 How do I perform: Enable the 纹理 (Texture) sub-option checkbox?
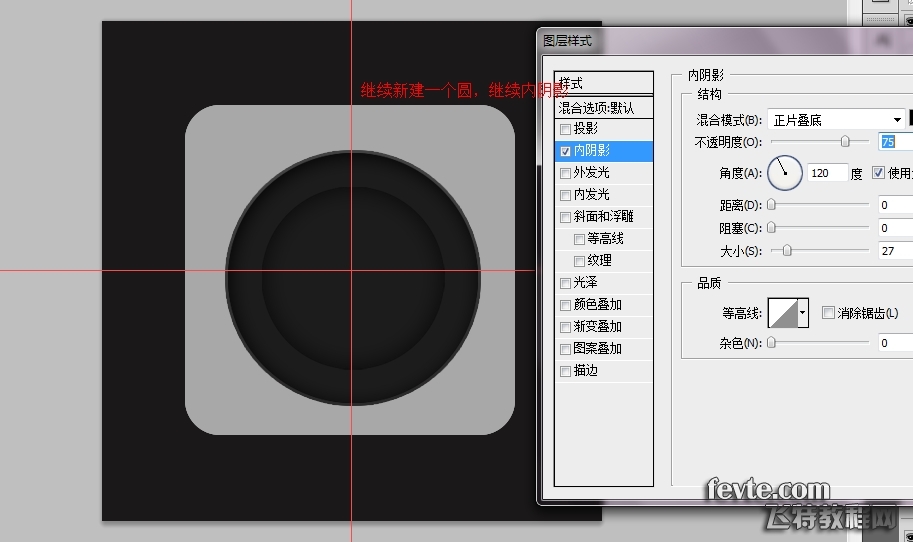pos(580,261)
